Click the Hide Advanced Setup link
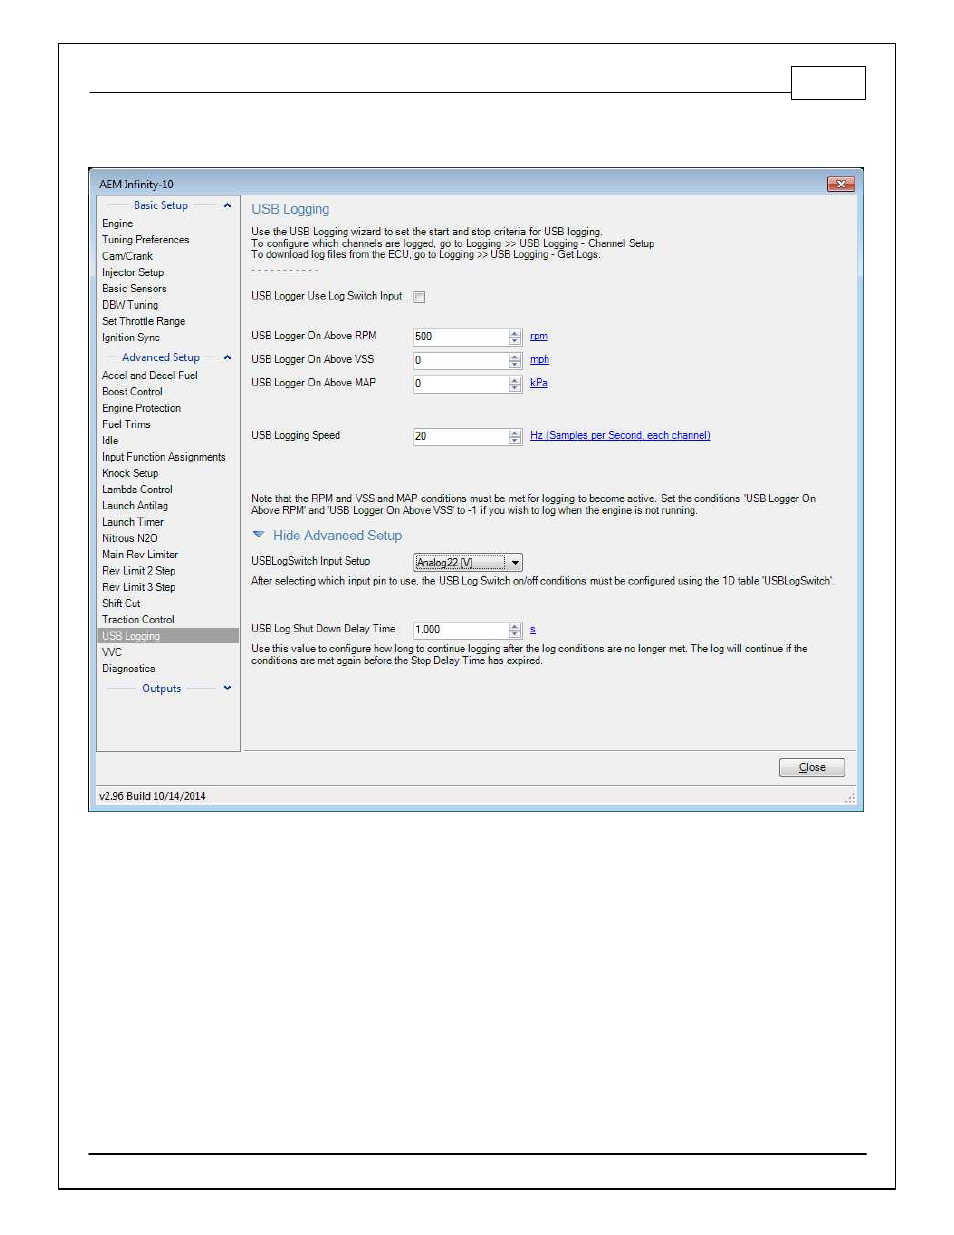The width and height of the screenshot is (954, 1235). (337, 536)
